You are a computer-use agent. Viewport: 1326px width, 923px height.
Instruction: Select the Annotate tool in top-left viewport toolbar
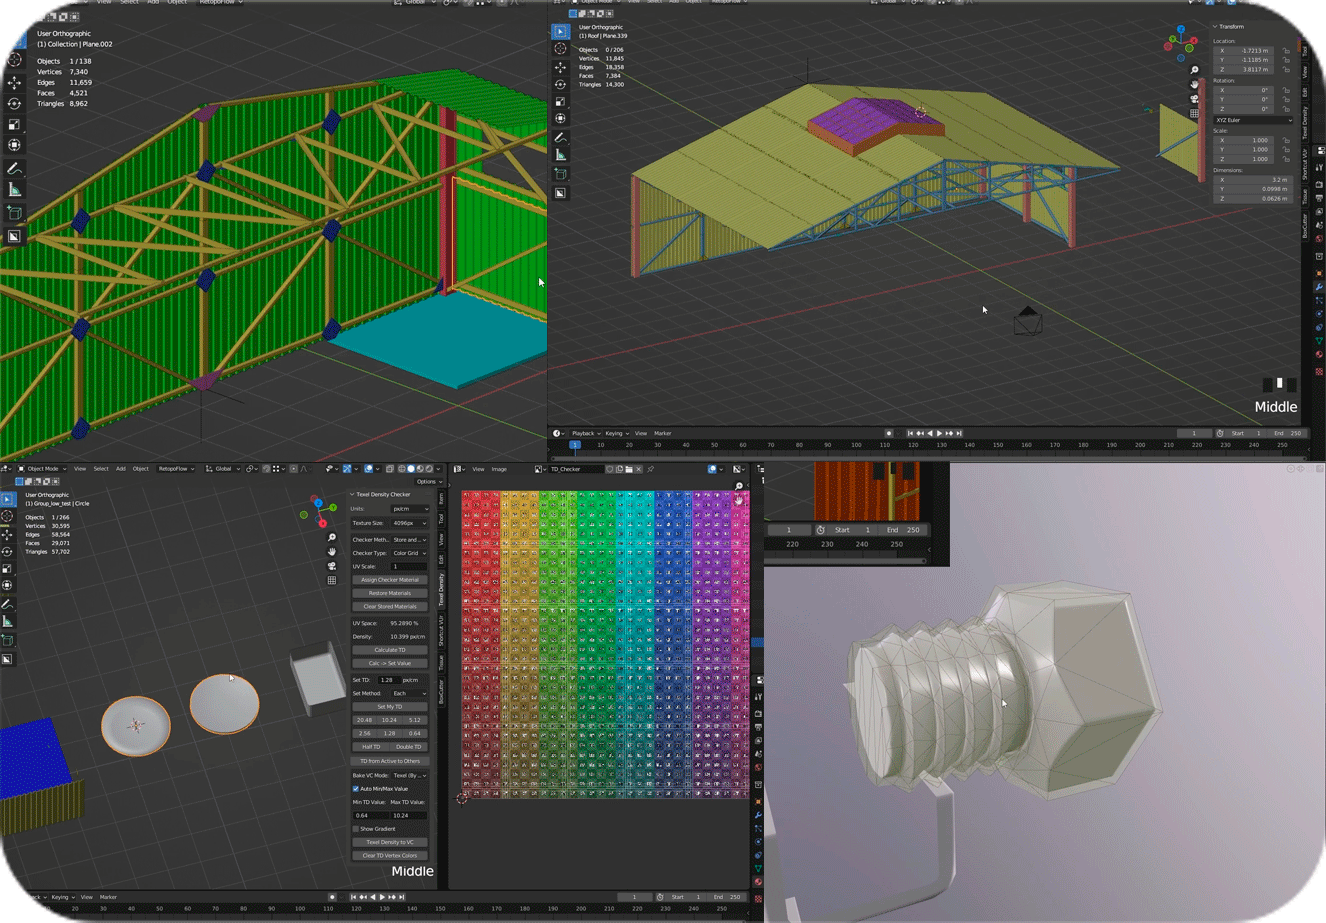click(14, 169)
